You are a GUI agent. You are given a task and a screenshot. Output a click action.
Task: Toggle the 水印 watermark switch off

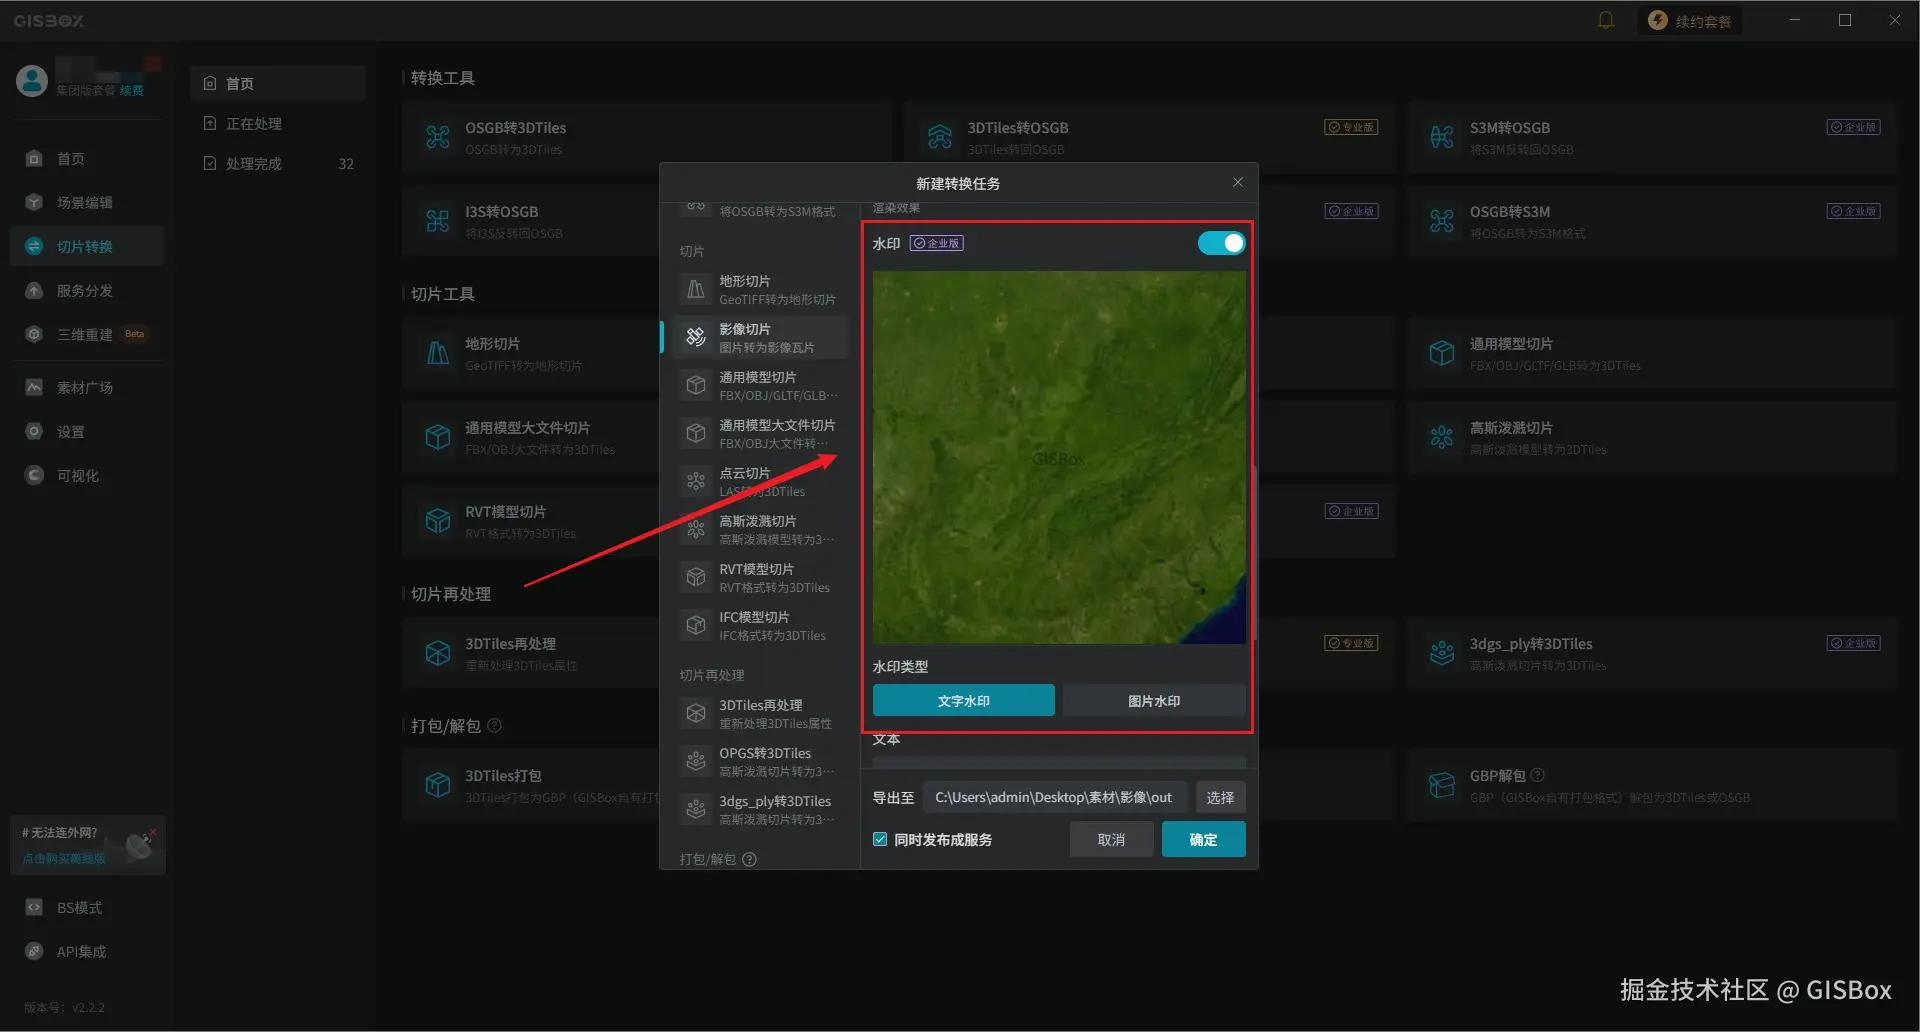[x=1221, y=243]
